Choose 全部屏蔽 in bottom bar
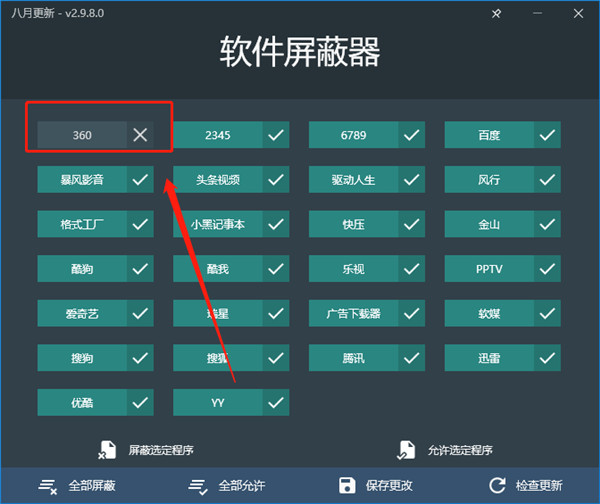This screenshot has height=504, width=600. tap(92, 486)
